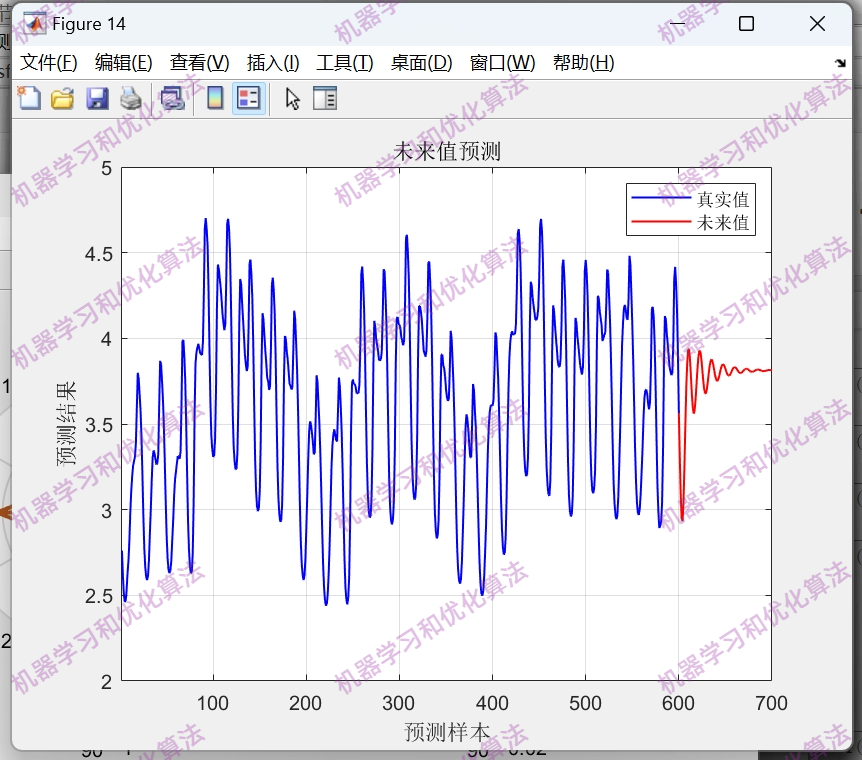Open the Property Inspector icon

pyautogui.click(x=325, y=99)
